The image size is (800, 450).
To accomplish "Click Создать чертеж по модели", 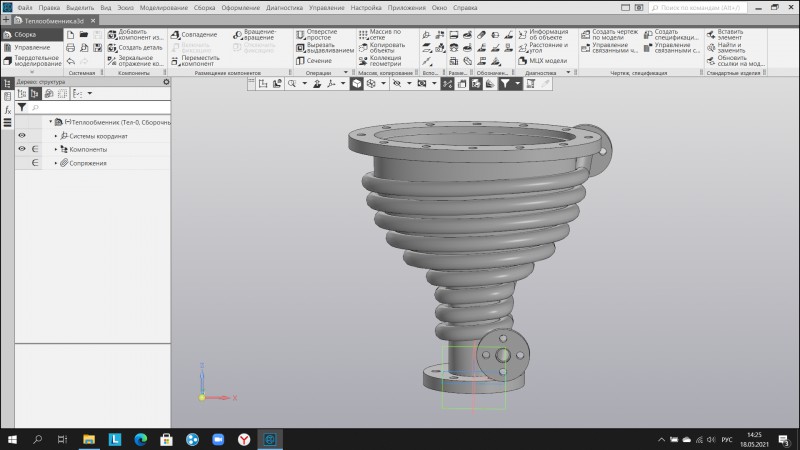I will pos(610,35).
